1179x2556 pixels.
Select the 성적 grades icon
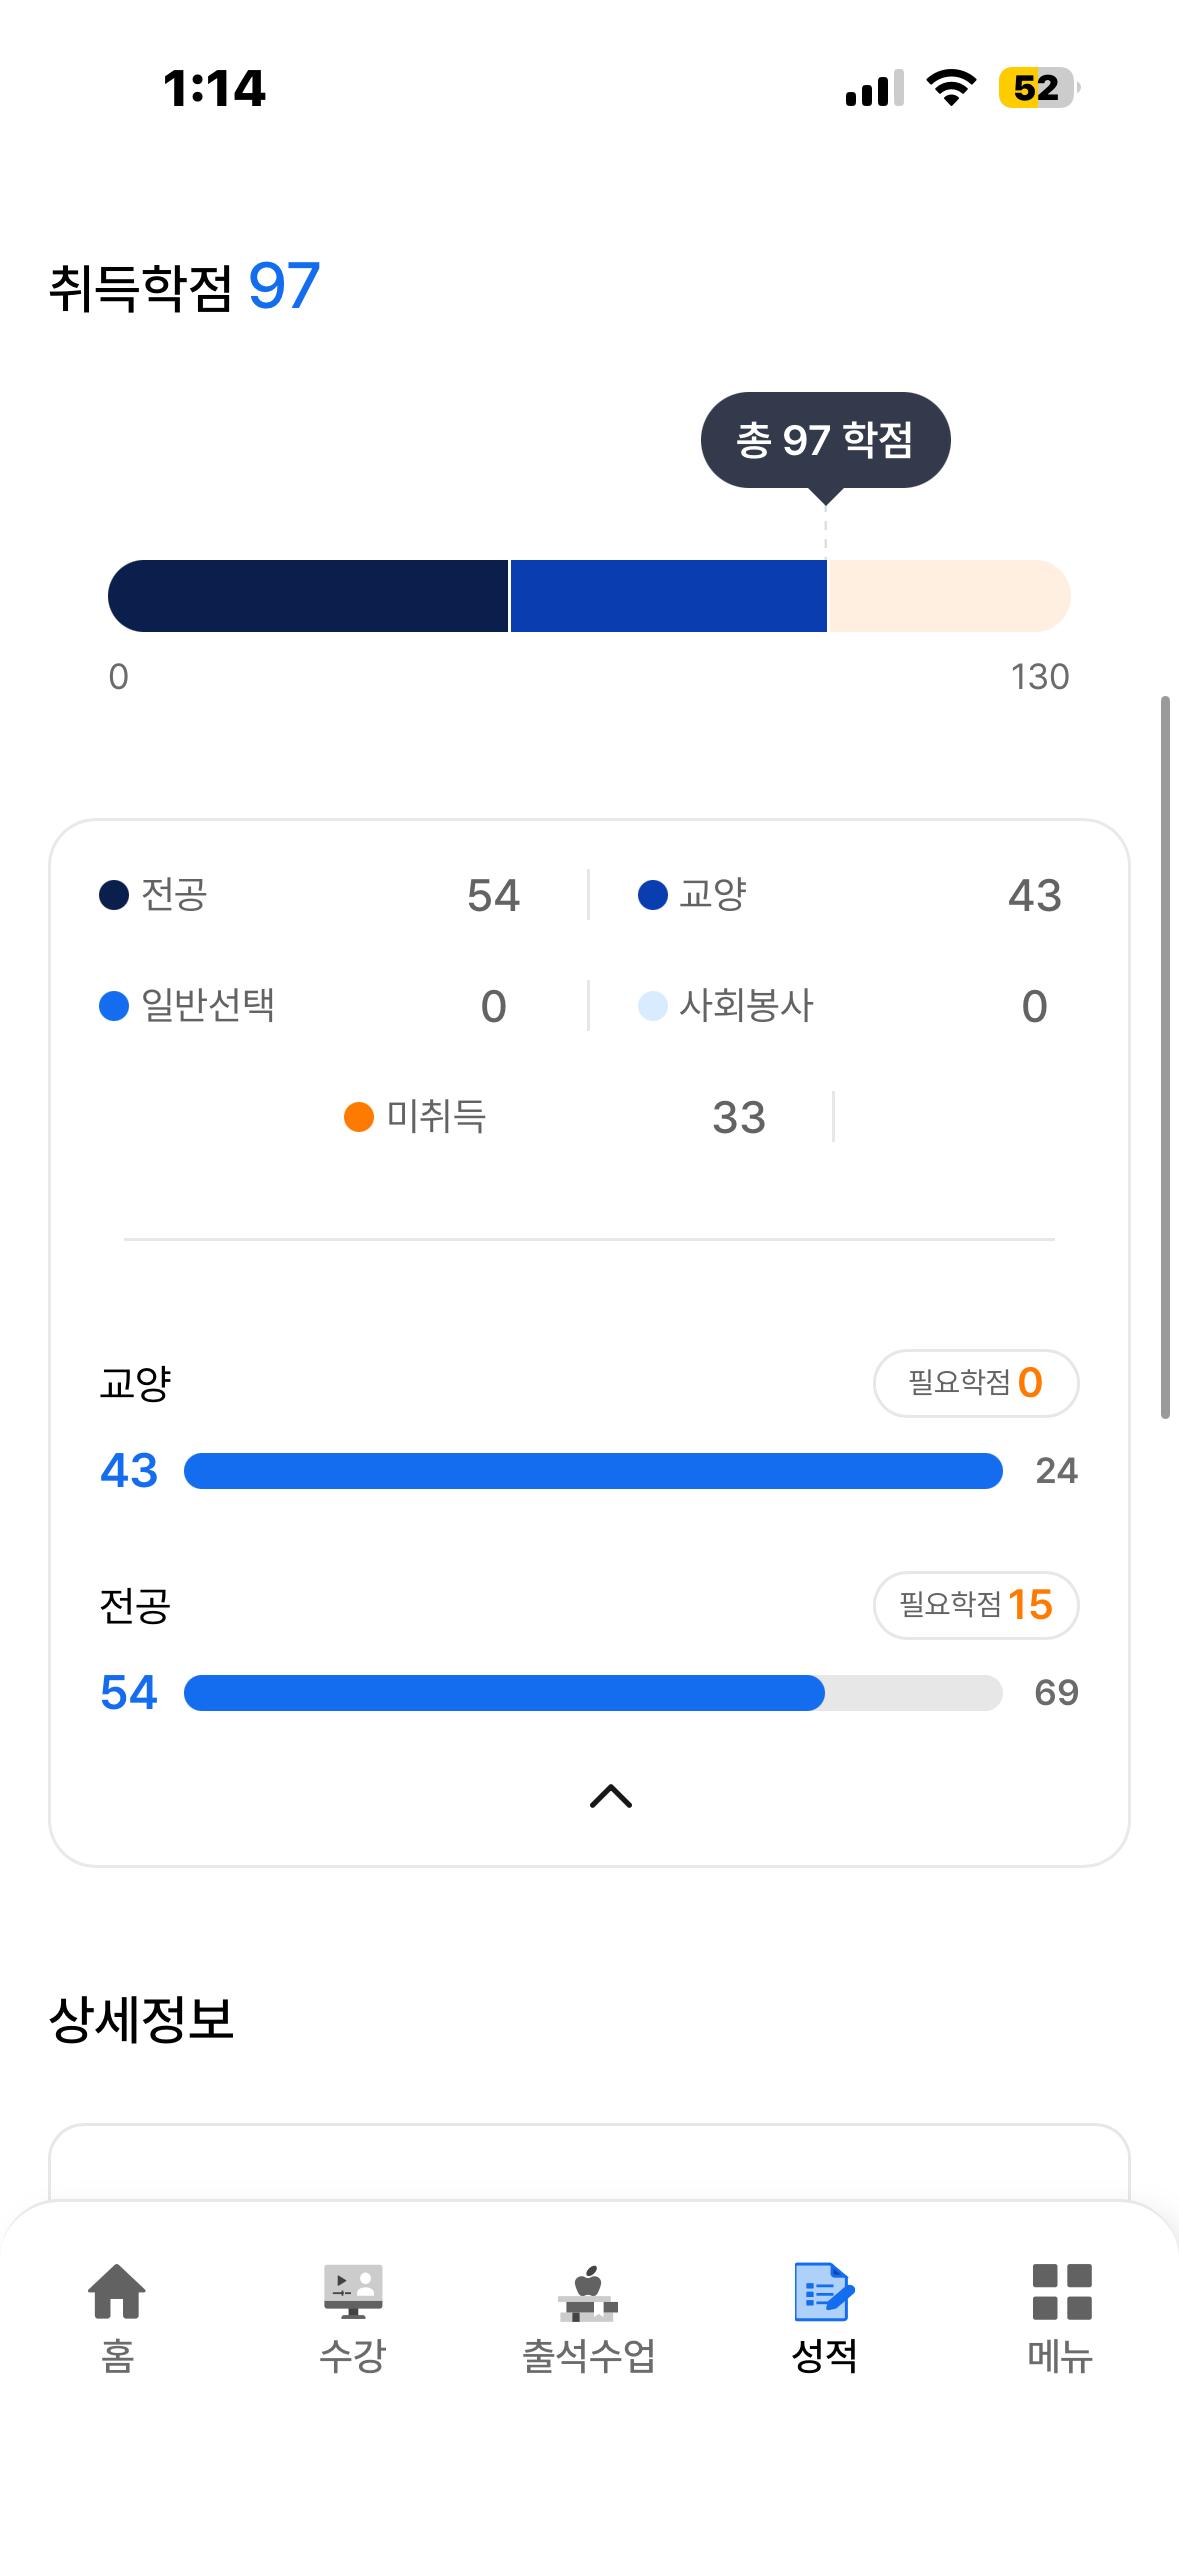824,2291
